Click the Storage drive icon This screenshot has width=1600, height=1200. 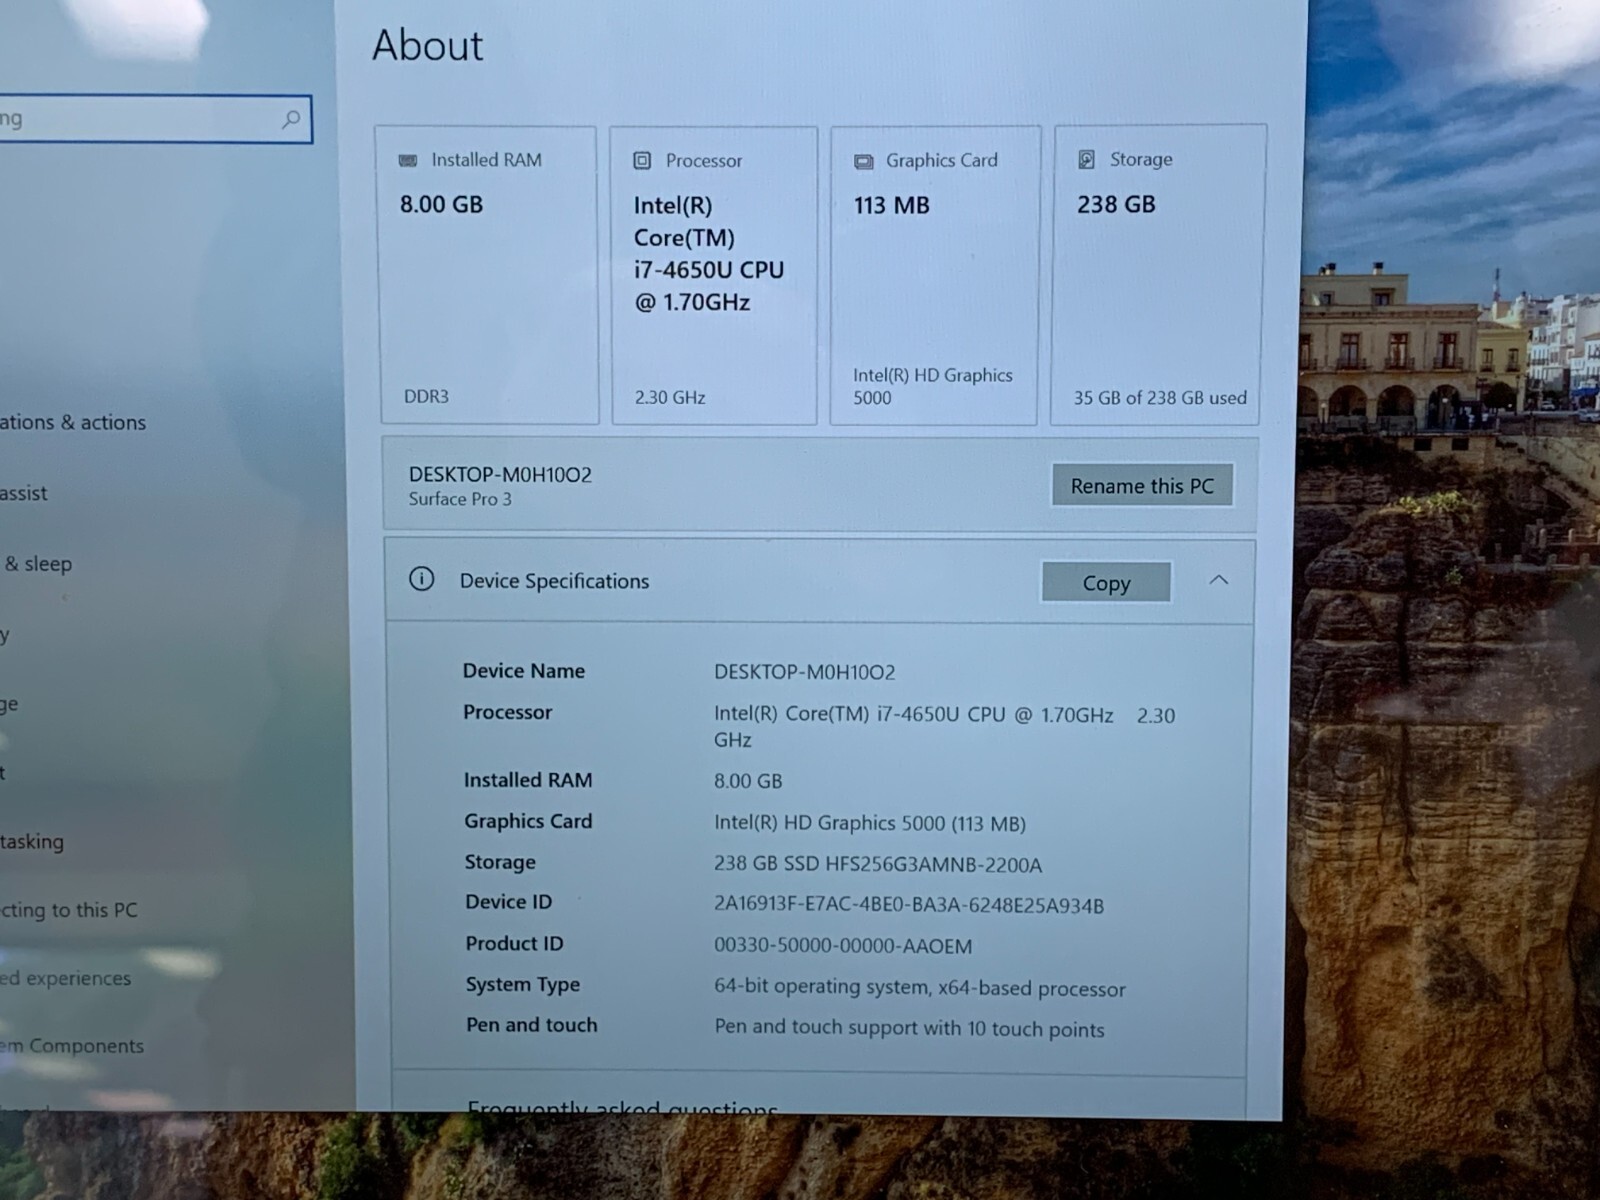pyautogui.click(x=1086, y=159)
